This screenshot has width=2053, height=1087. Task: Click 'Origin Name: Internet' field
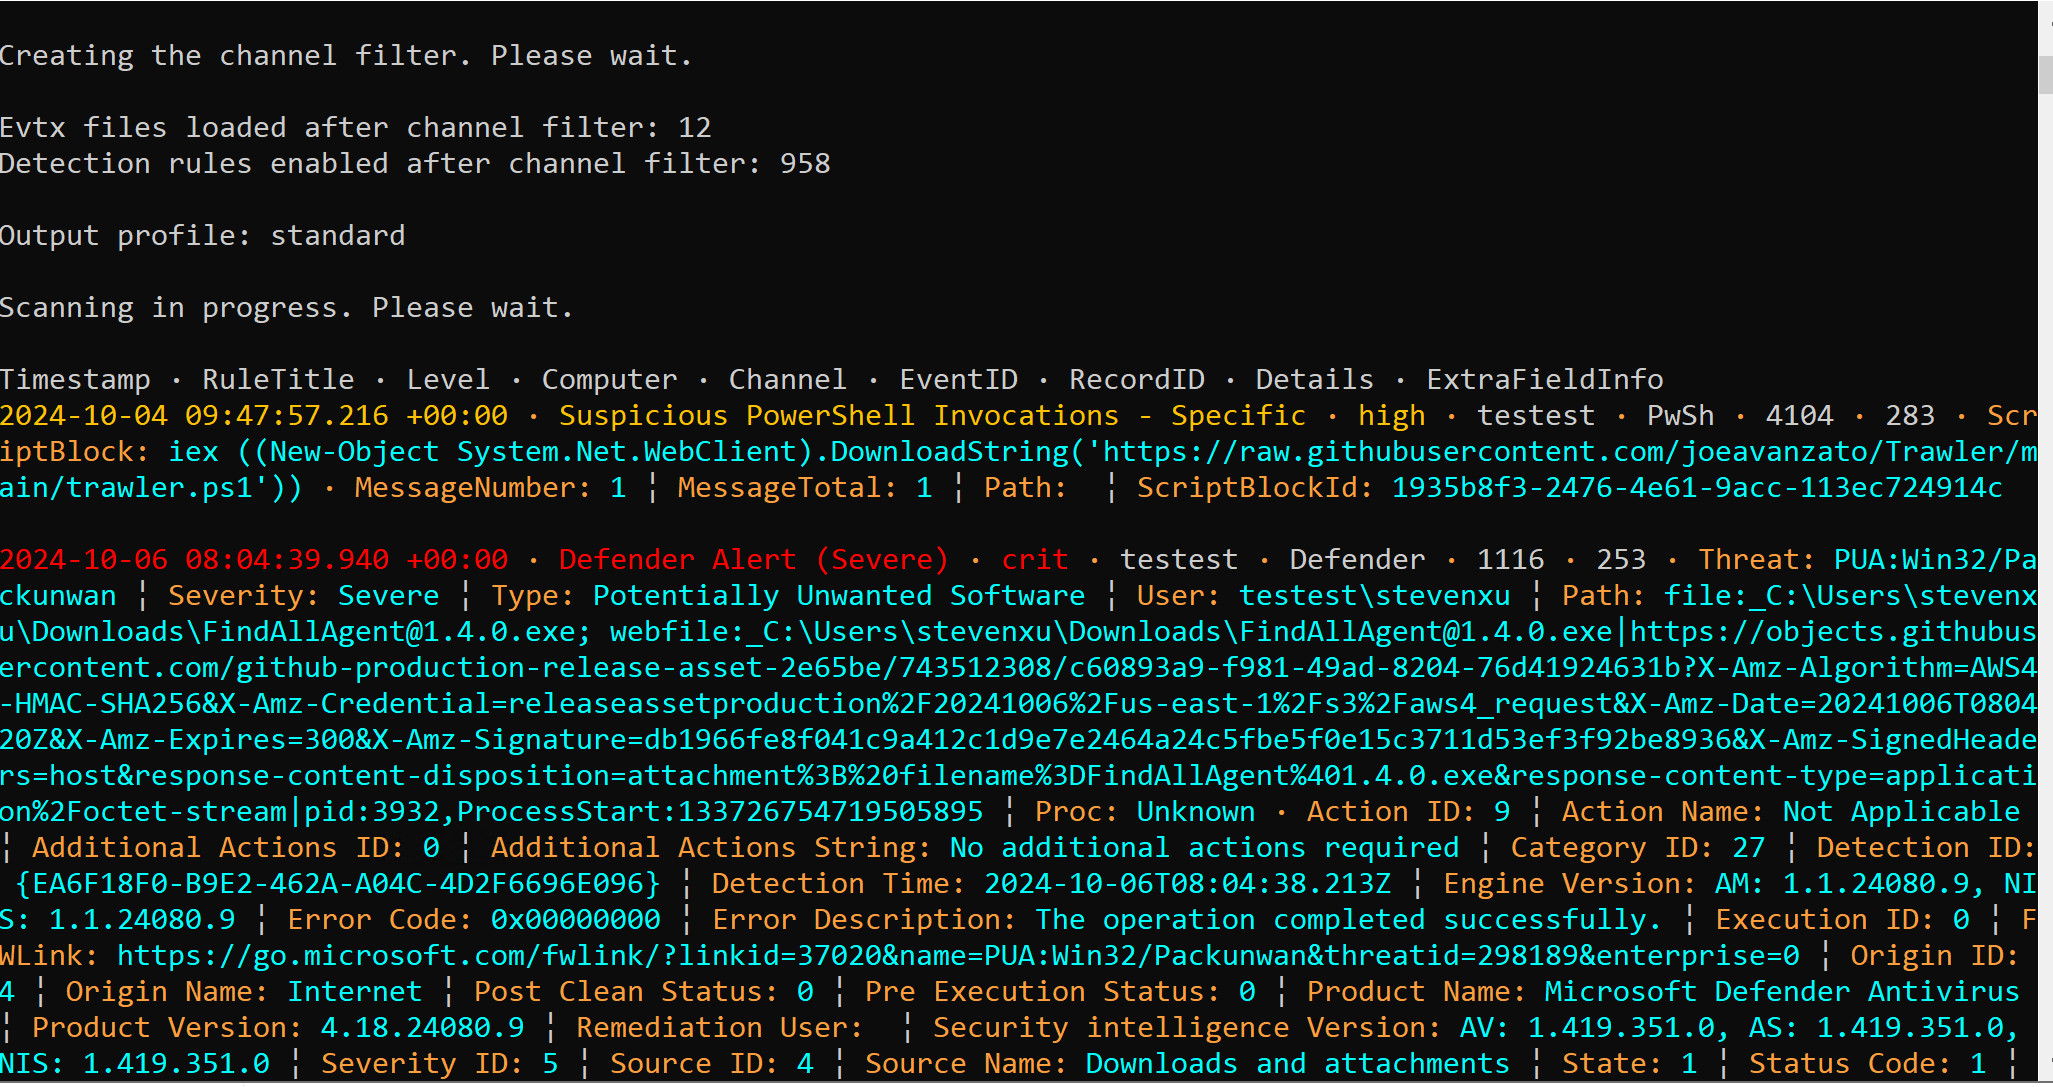click(x=243, y=992)
